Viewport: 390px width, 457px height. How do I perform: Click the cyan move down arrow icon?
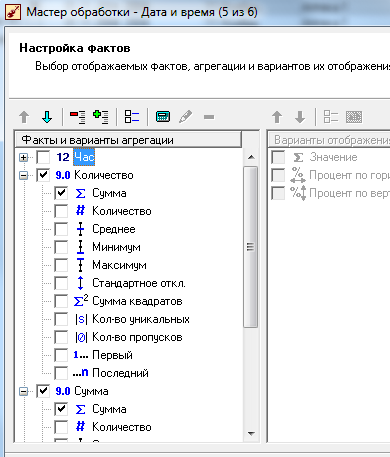click(47, 117)
